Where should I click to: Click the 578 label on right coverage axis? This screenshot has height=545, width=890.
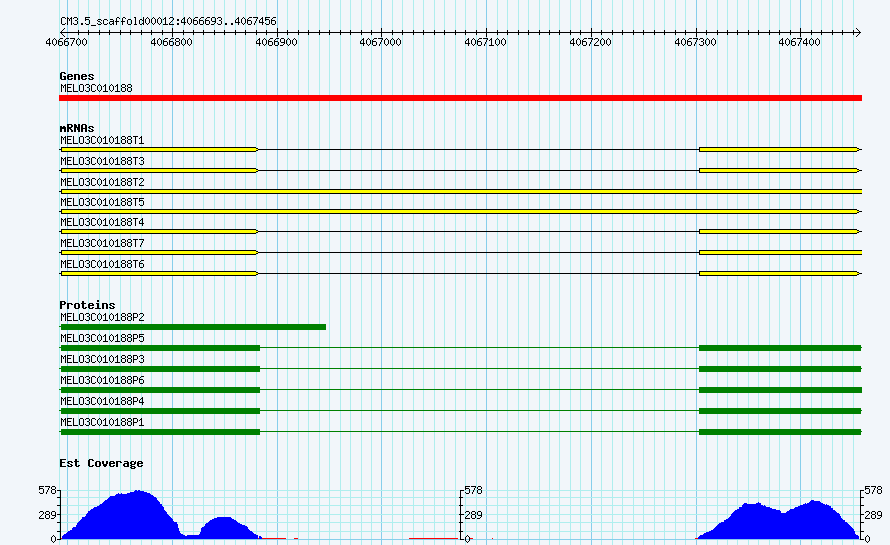[873, 490]
